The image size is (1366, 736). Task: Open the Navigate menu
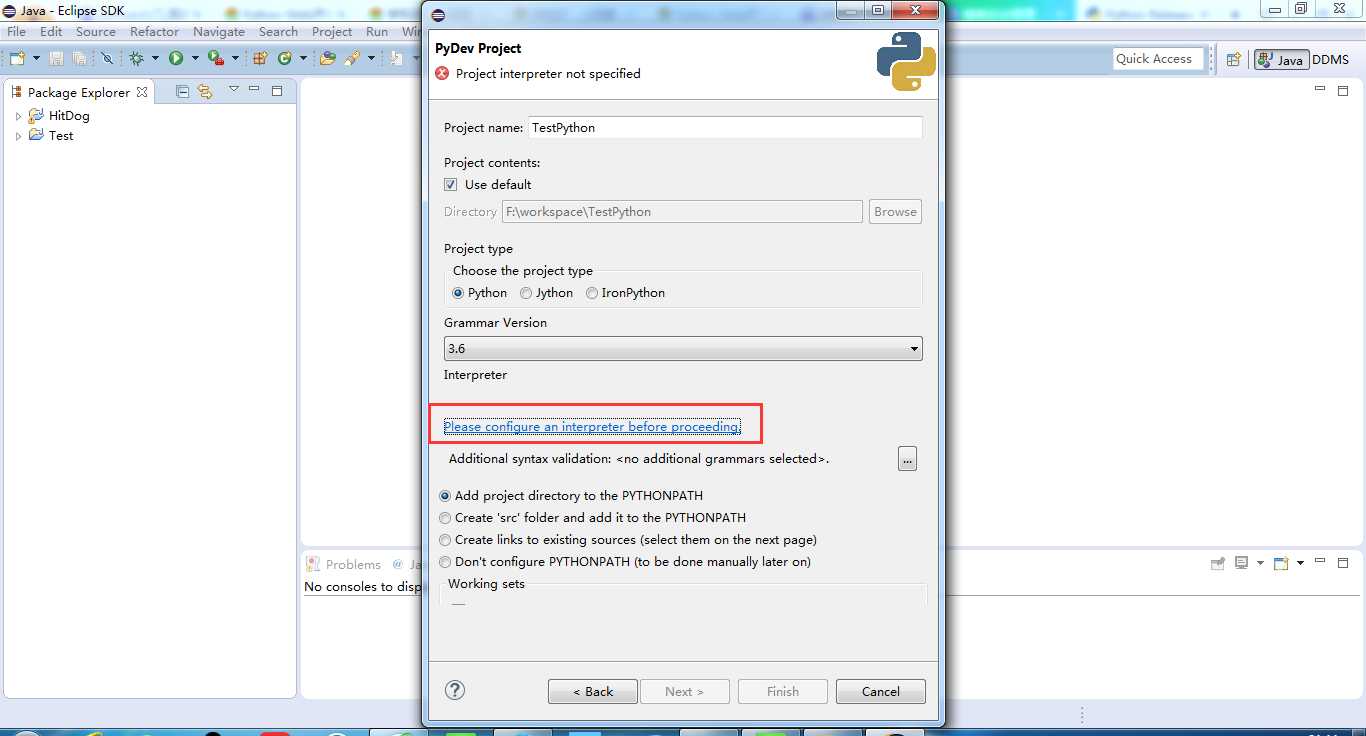click(219, 31)
